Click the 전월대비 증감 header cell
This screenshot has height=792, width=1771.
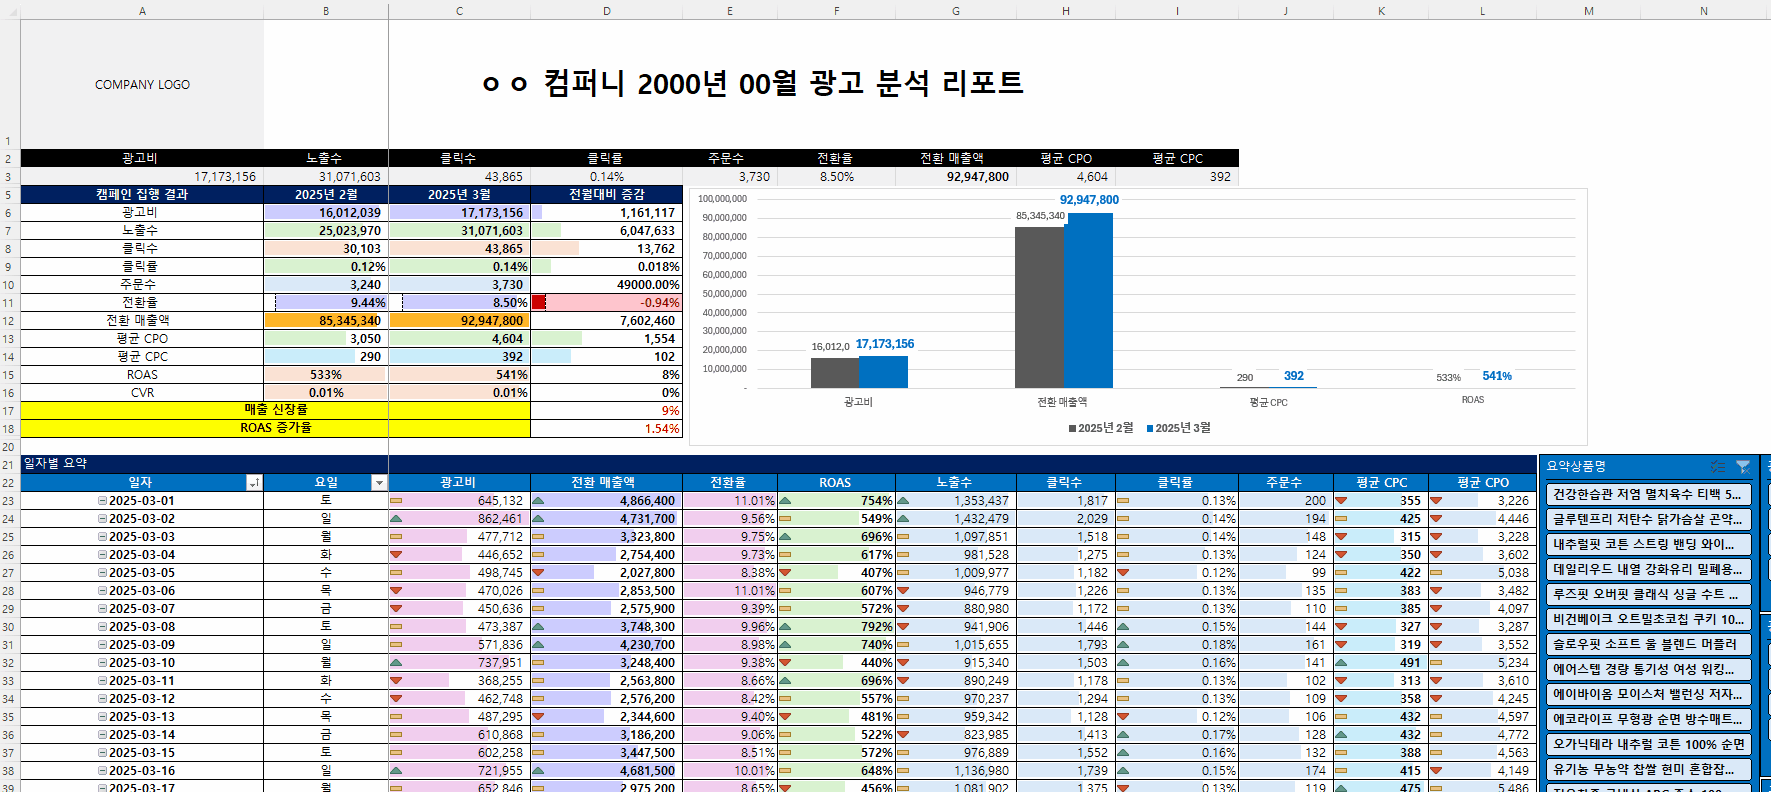606,195
